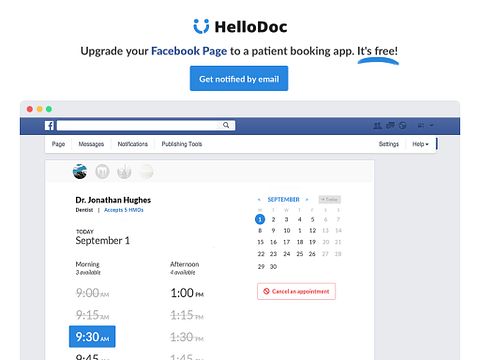This screenshot has width=480, height=360.
Task: Open the messages chat icon
Action: (390, 125)
